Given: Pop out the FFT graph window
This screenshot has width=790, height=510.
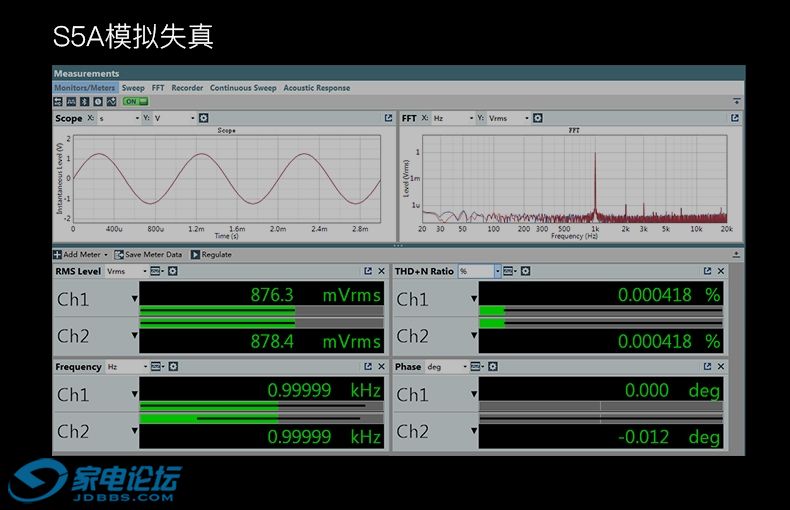Looking at the screenshot, I should [x=735, y=118].
